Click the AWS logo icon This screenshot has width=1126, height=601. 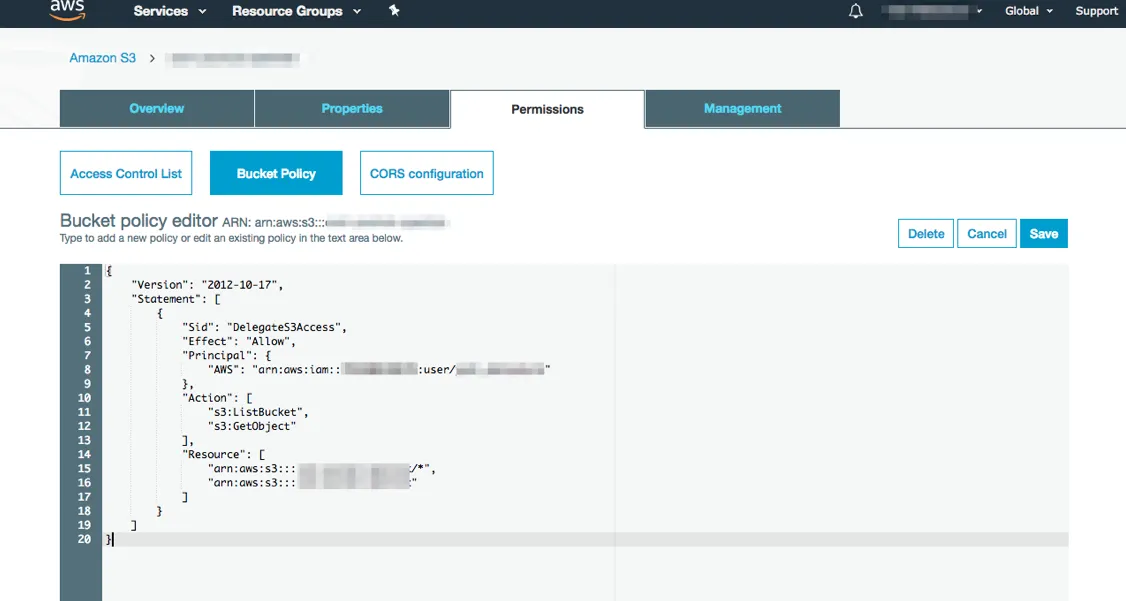coord(67,11)
